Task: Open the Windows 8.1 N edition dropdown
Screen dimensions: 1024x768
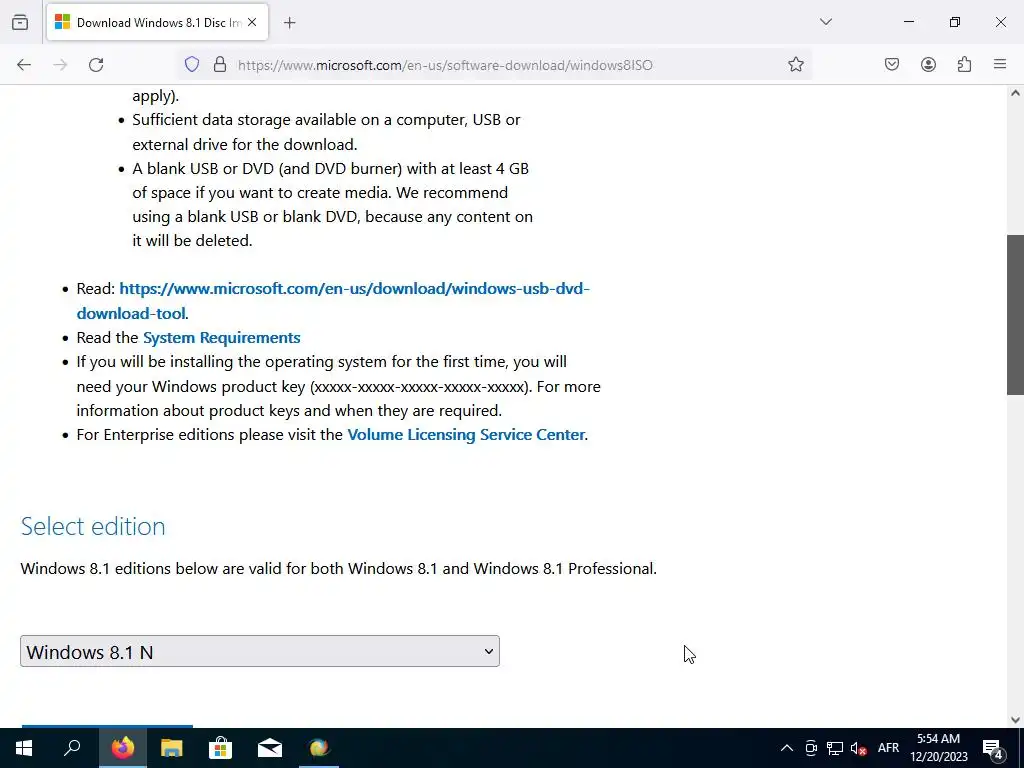Action: [260, 651]
